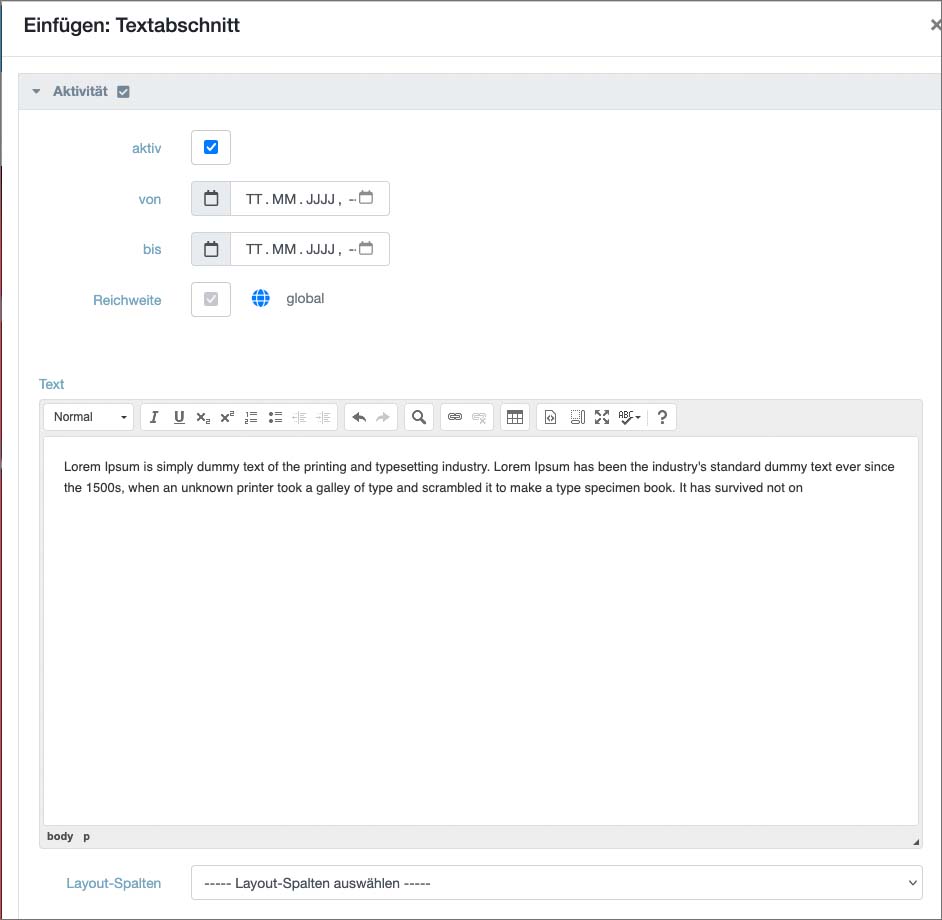942x920 pixels.
Task: Open the paragraph format Normal dropdown
Action: click(89, 417)
